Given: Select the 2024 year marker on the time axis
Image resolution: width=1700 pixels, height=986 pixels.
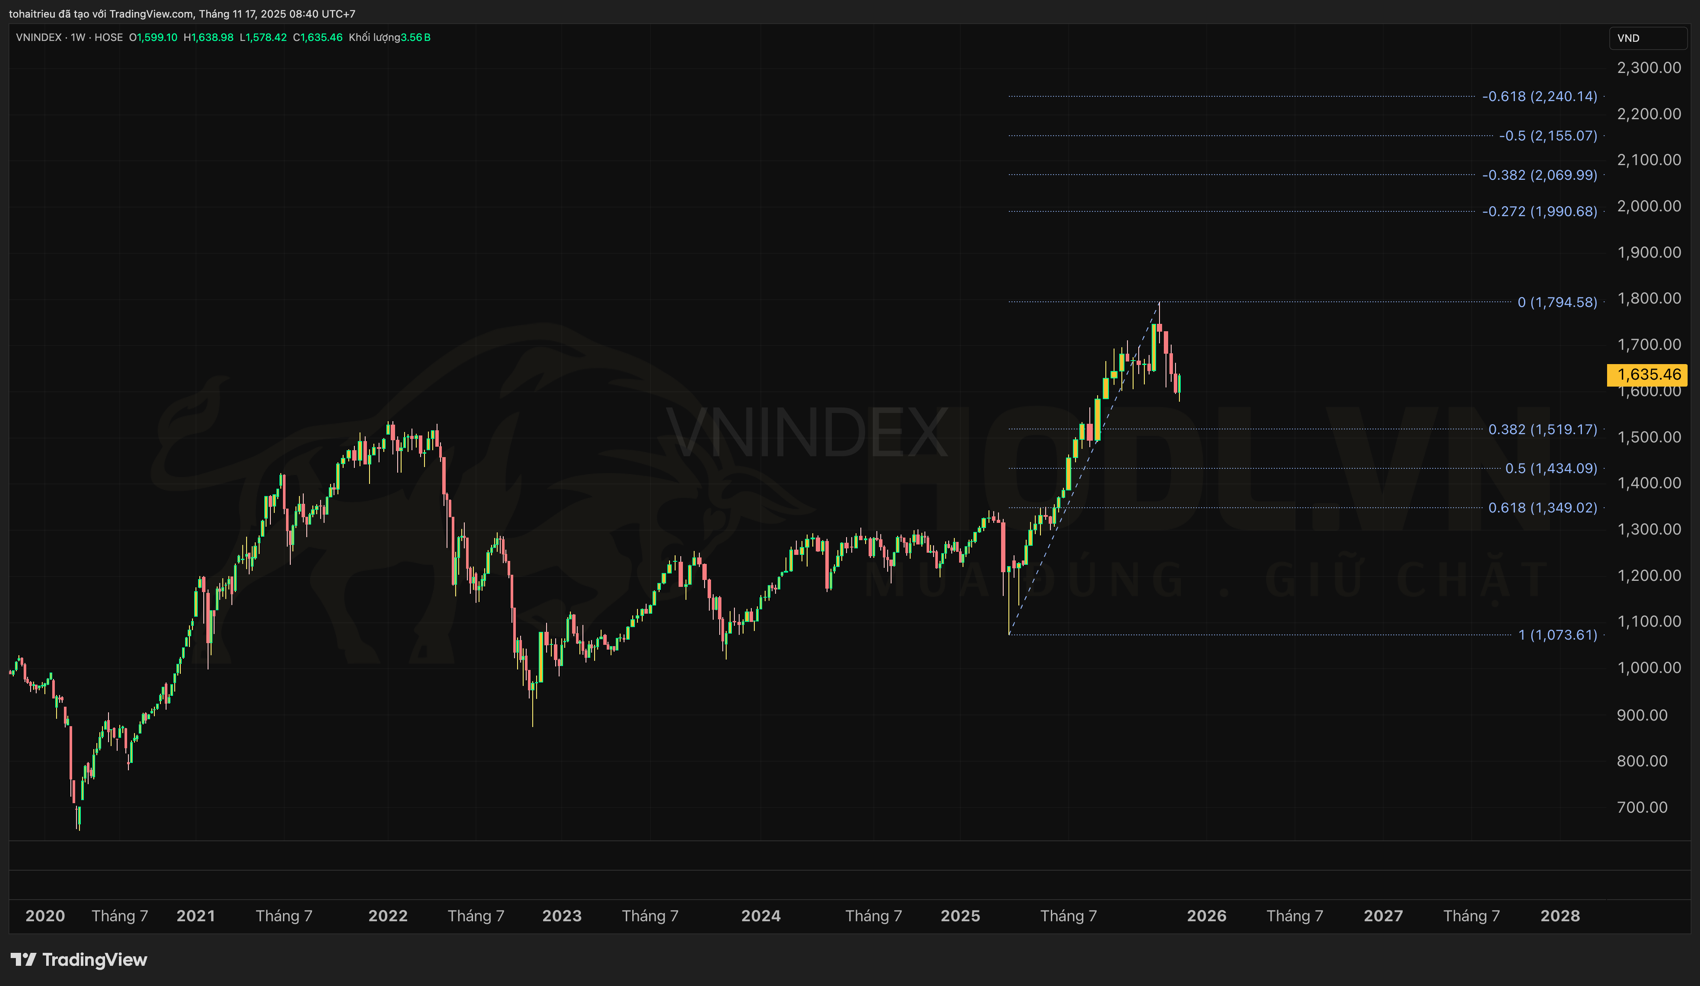Looking at the screenshot, I should [760, 916].
